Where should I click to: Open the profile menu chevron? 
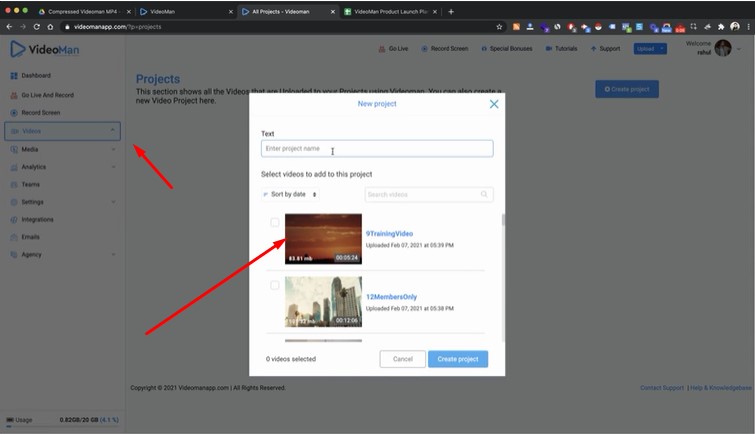[739, 49]
